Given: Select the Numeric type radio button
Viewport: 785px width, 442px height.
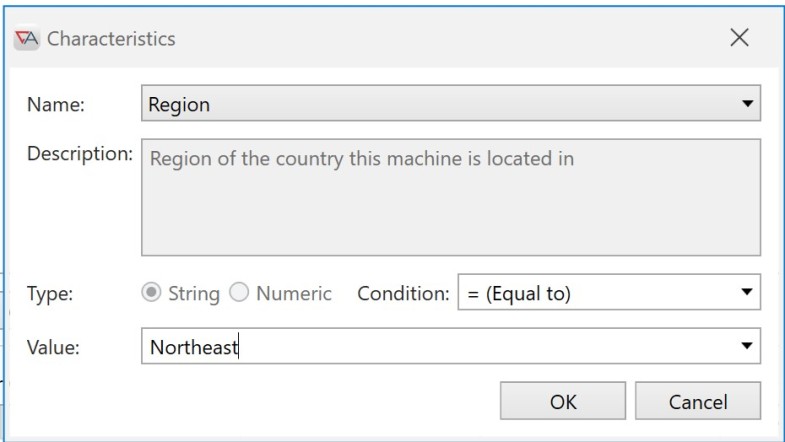Looking at the screenshot, I should [x=239, y=292].
